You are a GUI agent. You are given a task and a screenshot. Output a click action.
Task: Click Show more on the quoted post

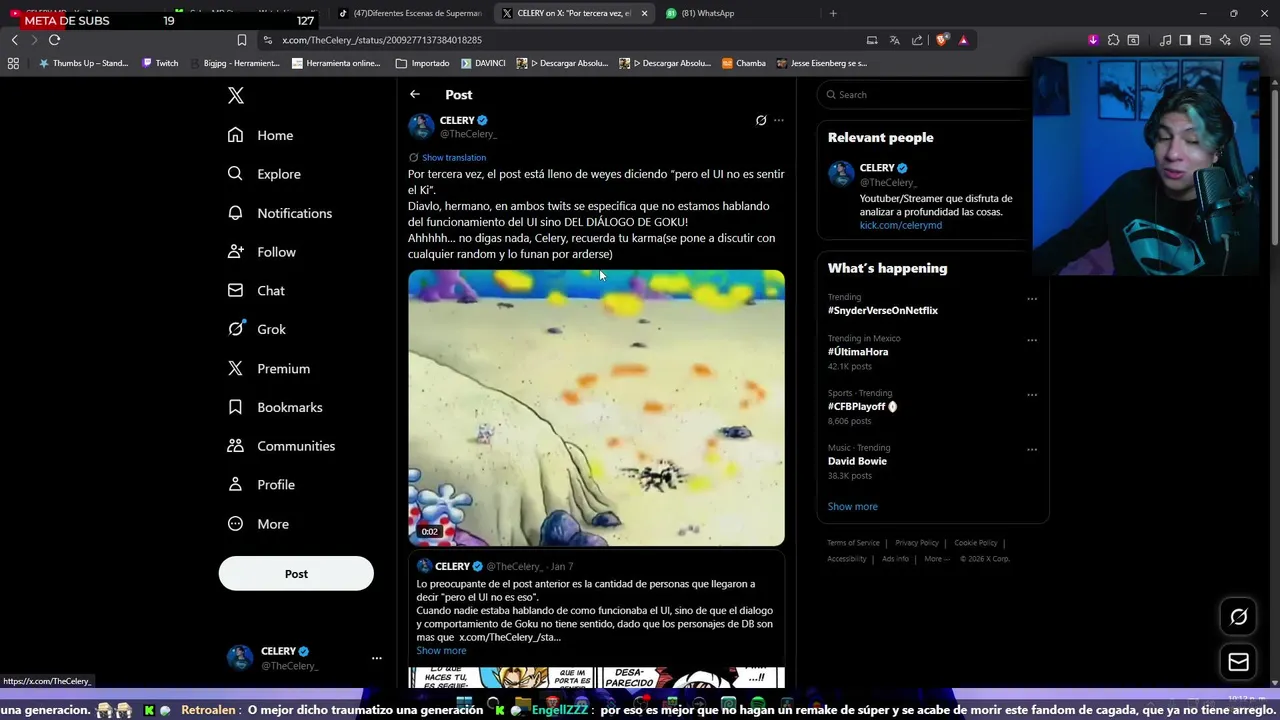[x=441, y=651]
